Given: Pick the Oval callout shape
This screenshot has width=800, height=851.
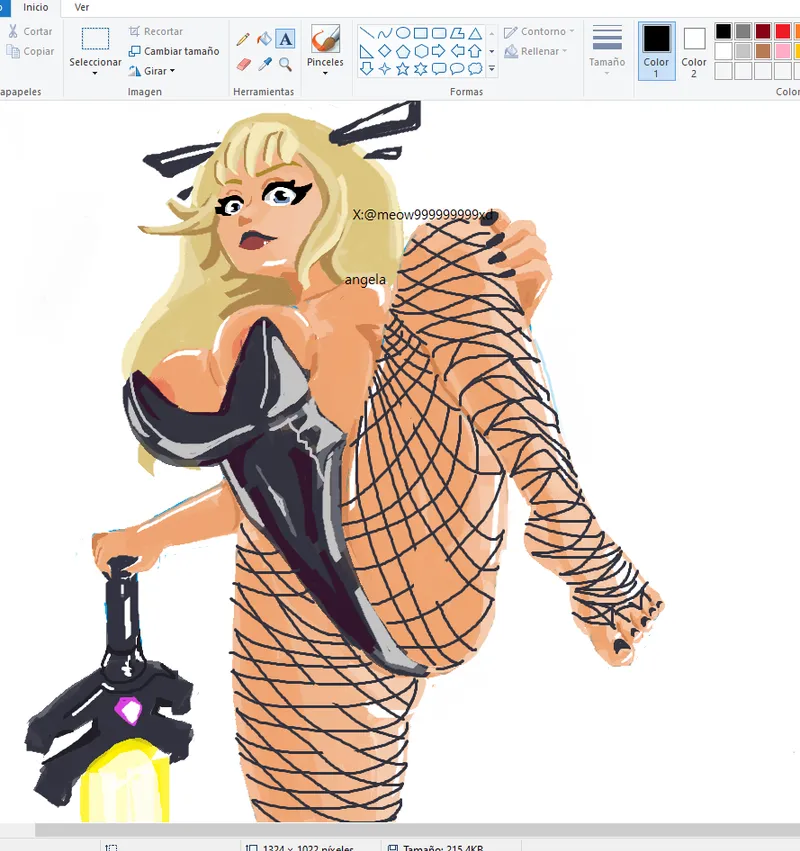Looking at the screenshot, I should tap(457, 69).
